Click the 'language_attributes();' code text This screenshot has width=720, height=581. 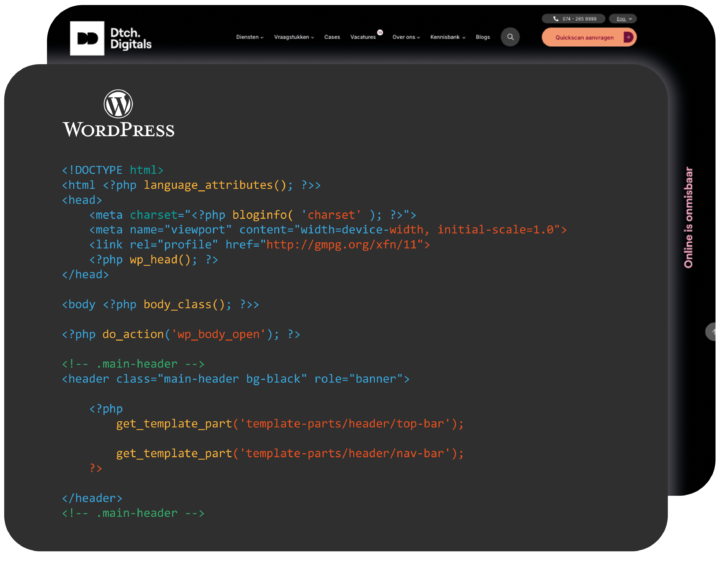point(218,185)
